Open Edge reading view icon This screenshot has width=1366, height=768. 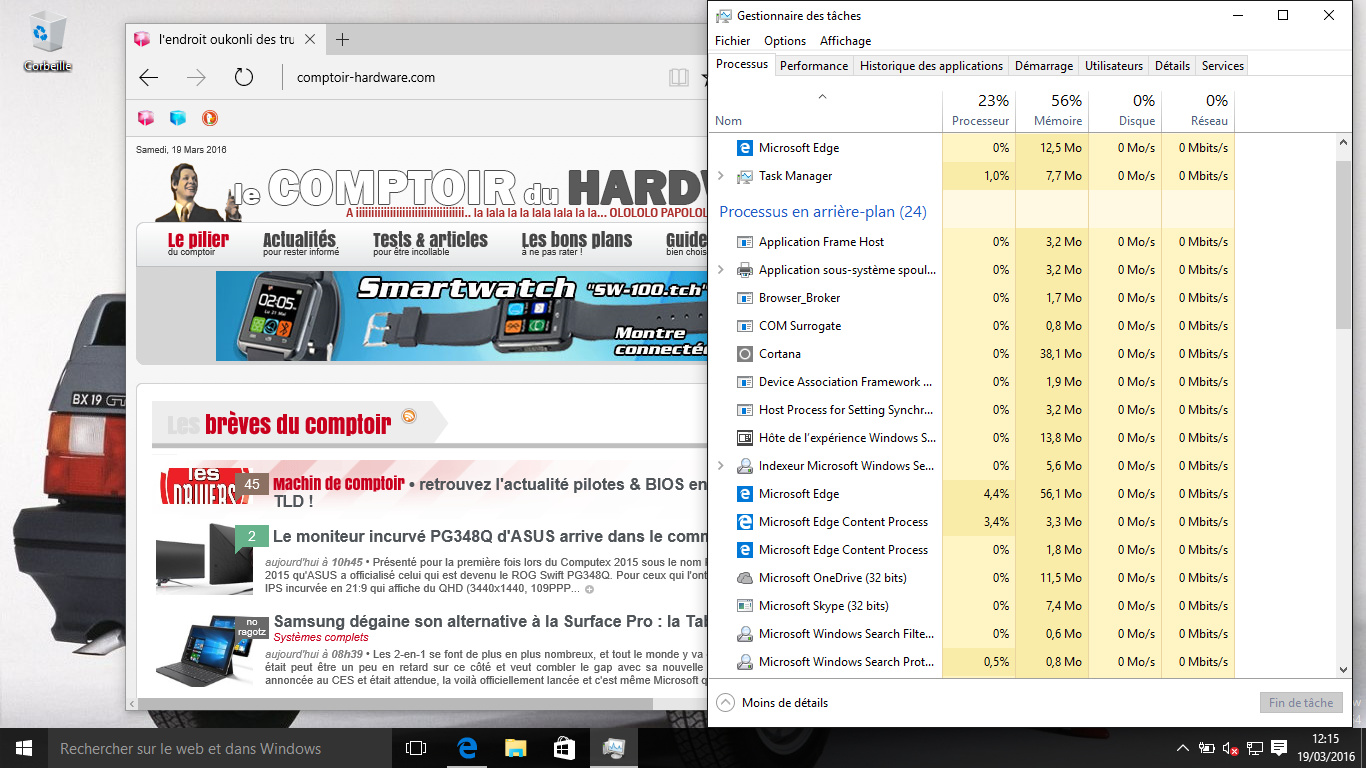click(x=679, y=77)
